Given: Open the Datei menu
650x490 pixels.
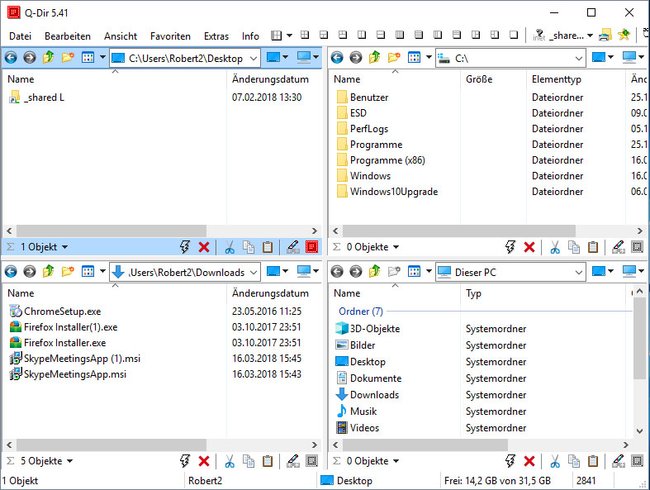Looking at the screenshot, I should pyautogui.click(x=20, y=36).
